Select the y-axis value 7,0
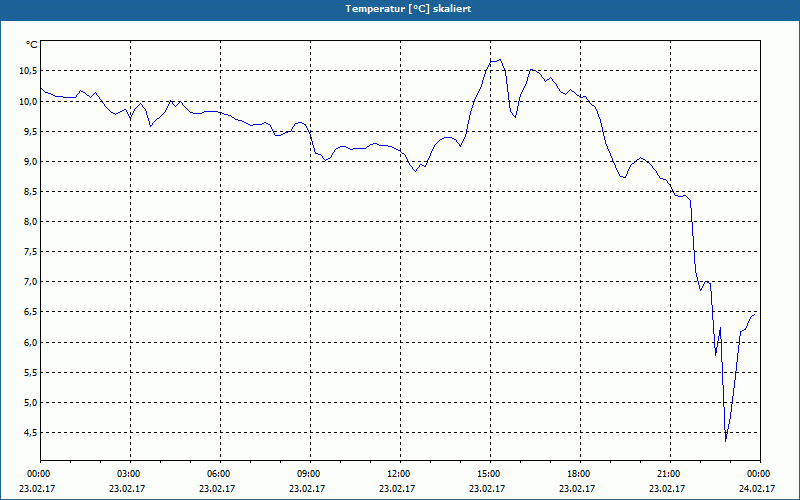The height and width of the screenshot is (500, 800). [30, 282]
